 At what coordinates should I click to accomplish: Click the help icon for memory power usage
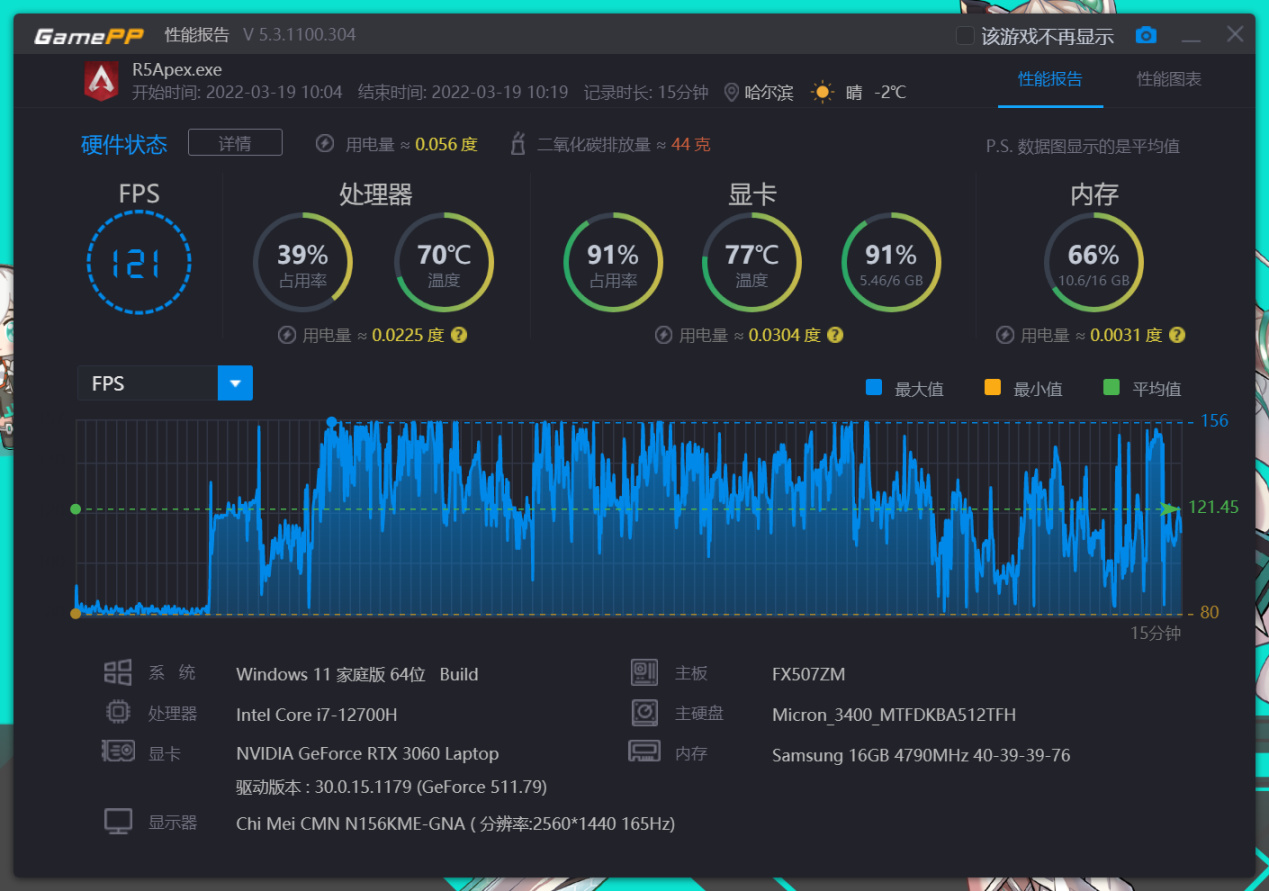1177,335
